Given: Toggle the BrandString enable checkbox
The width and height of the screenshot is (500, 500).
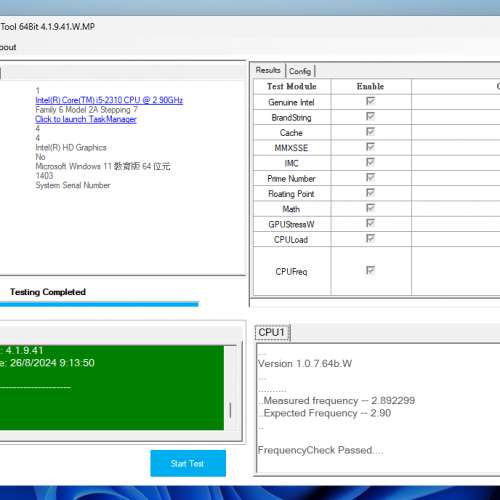Looking at the screenshot, I should point(370,116).
